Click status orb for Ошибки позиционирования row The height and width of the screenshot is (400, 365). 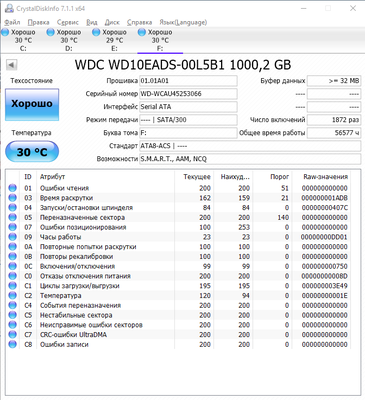click(x=12, y=227)
